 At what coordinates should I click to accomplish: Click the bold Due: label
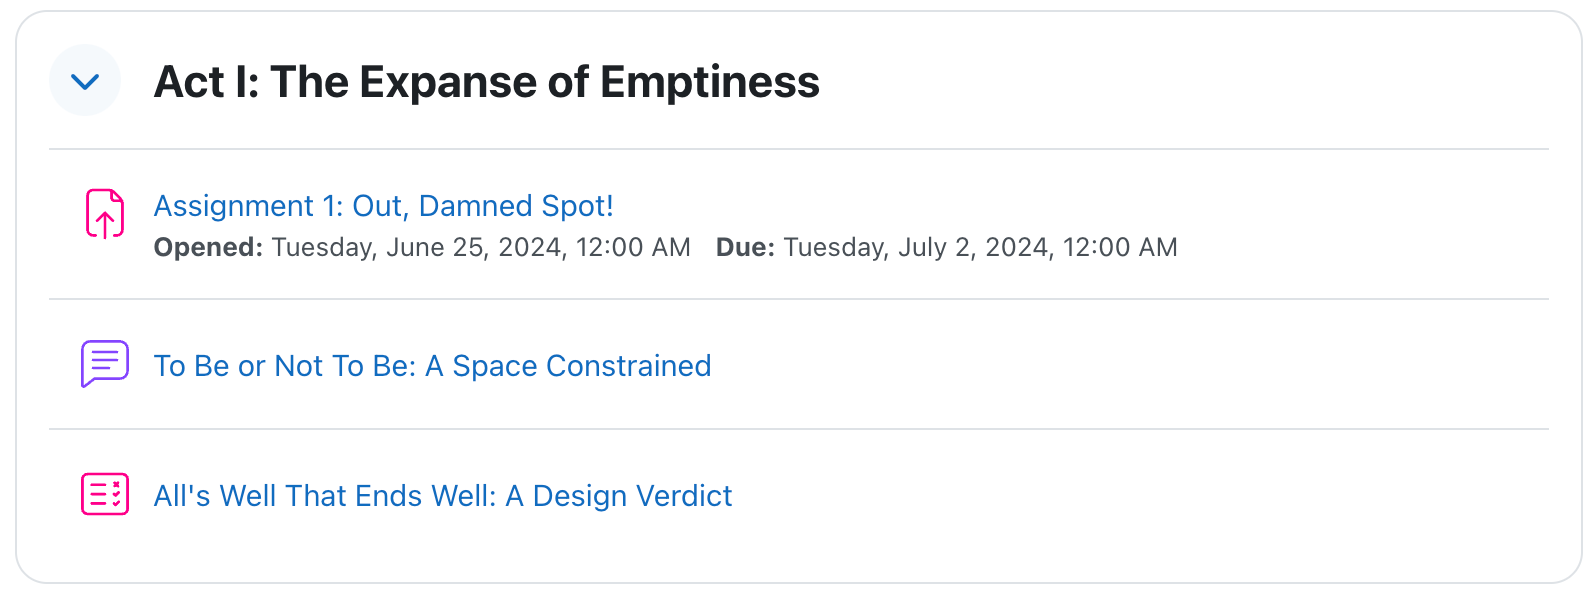click(745, 247)
